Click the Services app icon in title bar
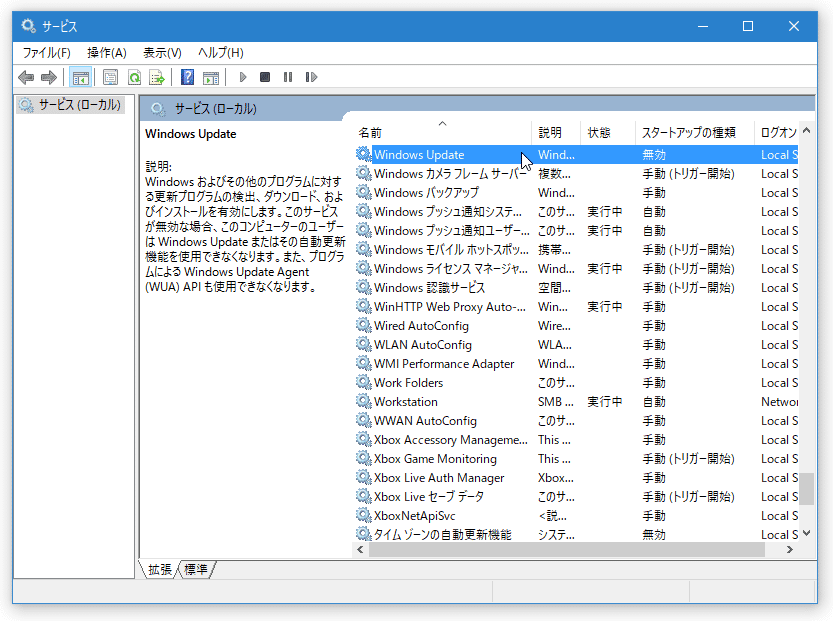 click(x=28, y=25)
